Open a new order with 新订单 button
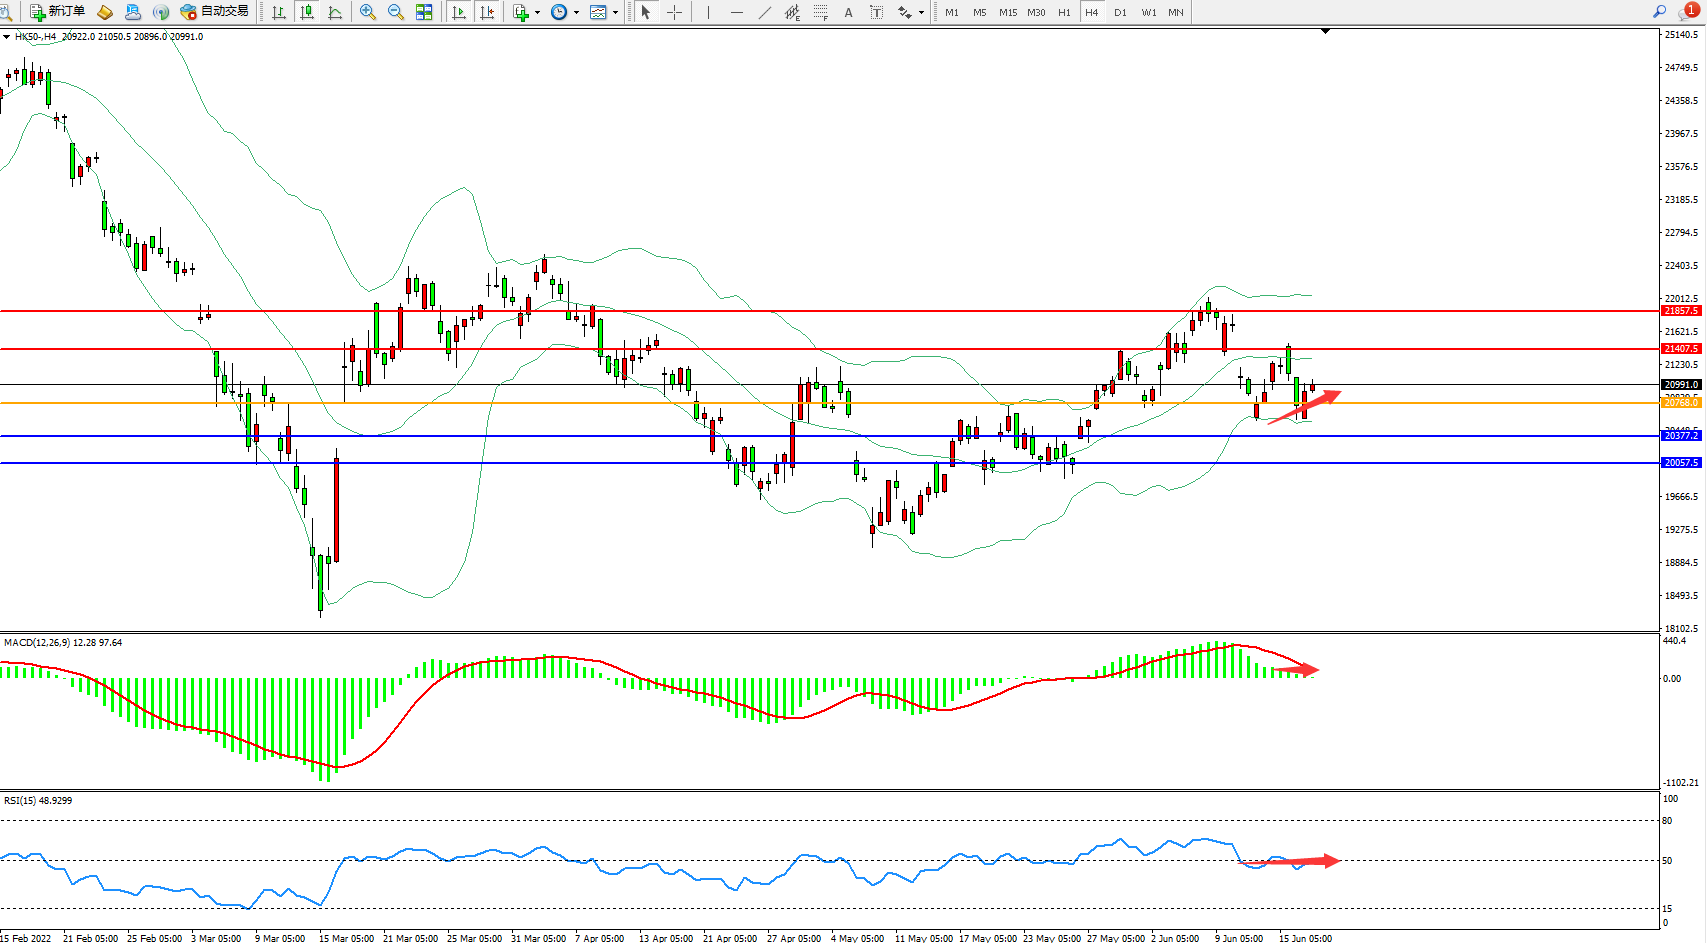 [57, 12]
